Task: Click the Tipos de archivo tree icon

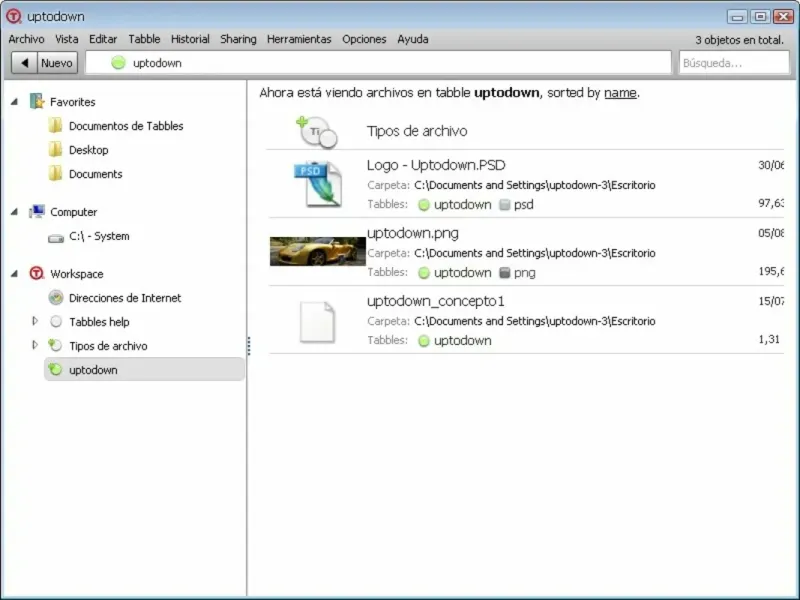Action: (x=55, y=345)
